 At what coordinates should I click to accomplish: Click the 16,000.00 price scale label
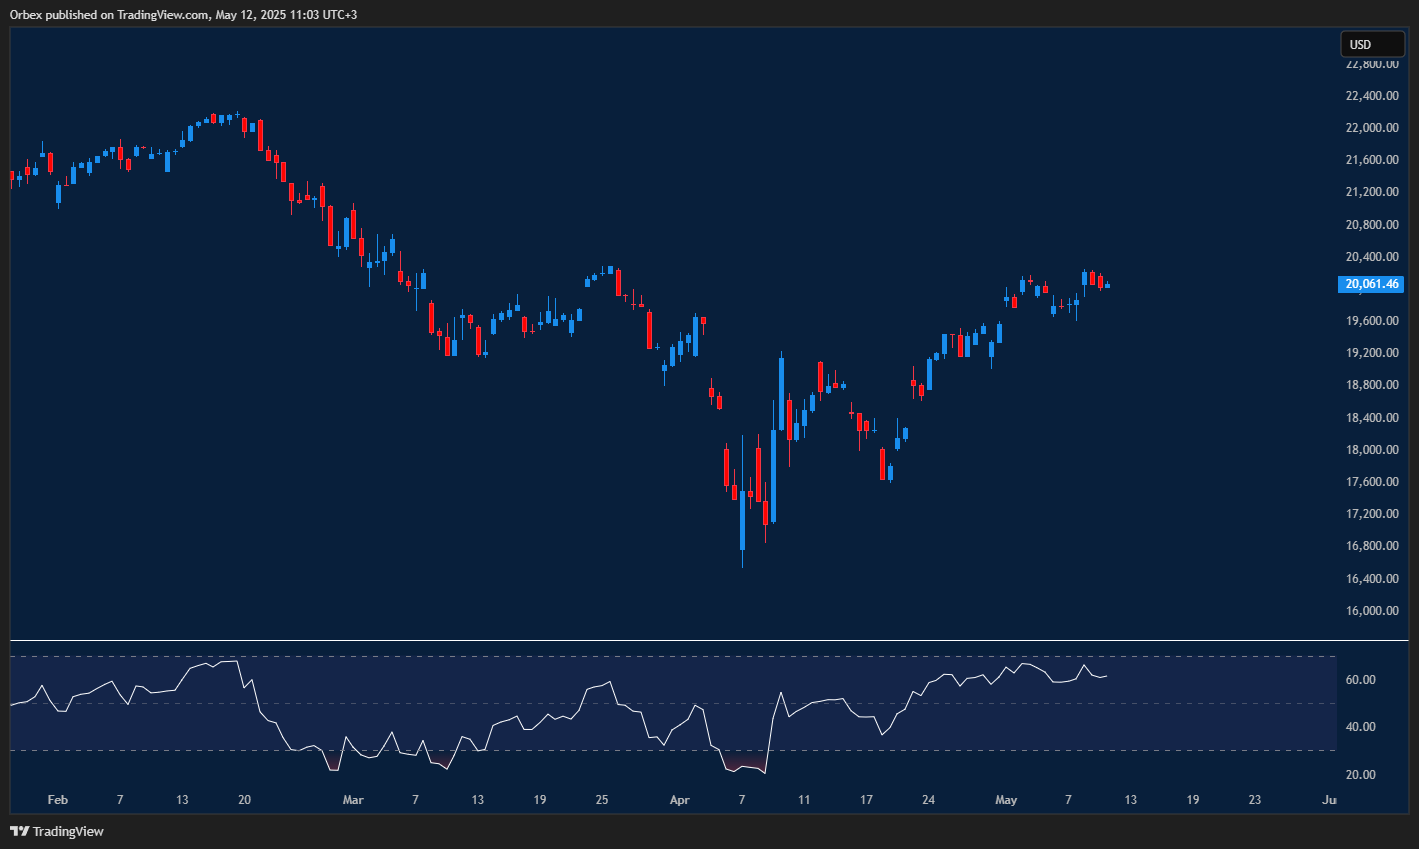1371,610
